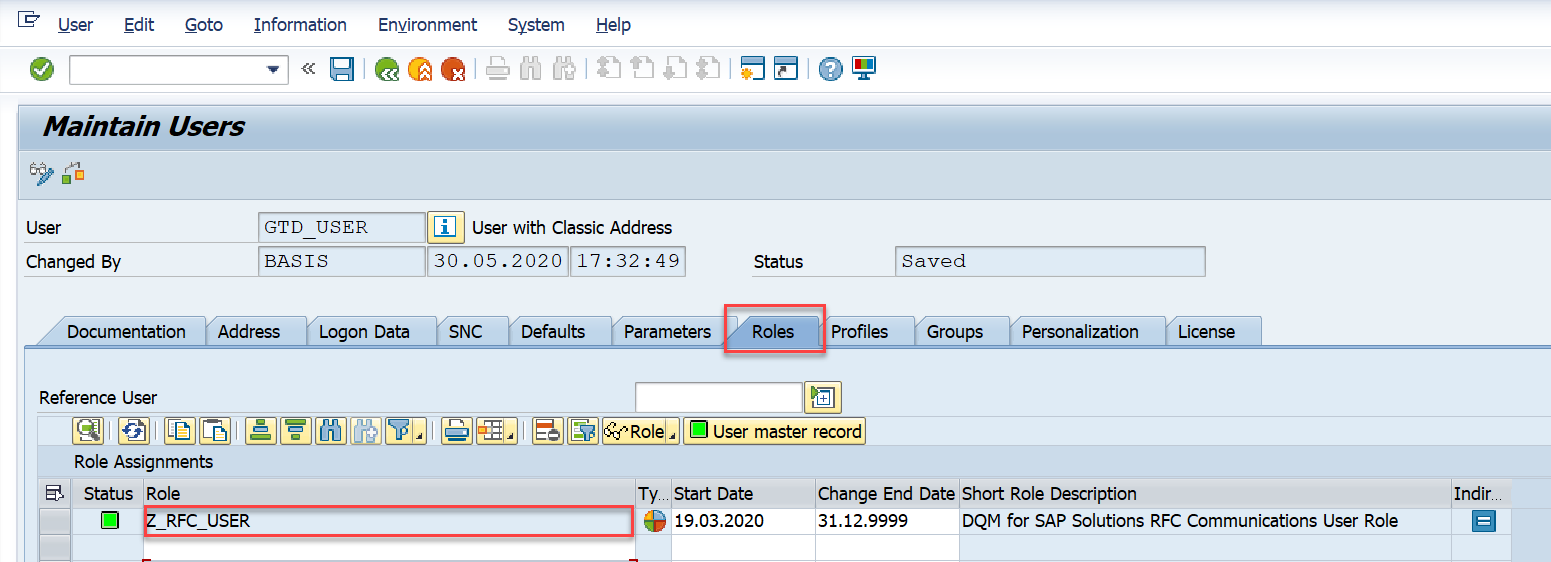Click the green status square for Z_RFC_USER
The width and height of the screenshot is (1551, 562).
[x=109, y=521]
